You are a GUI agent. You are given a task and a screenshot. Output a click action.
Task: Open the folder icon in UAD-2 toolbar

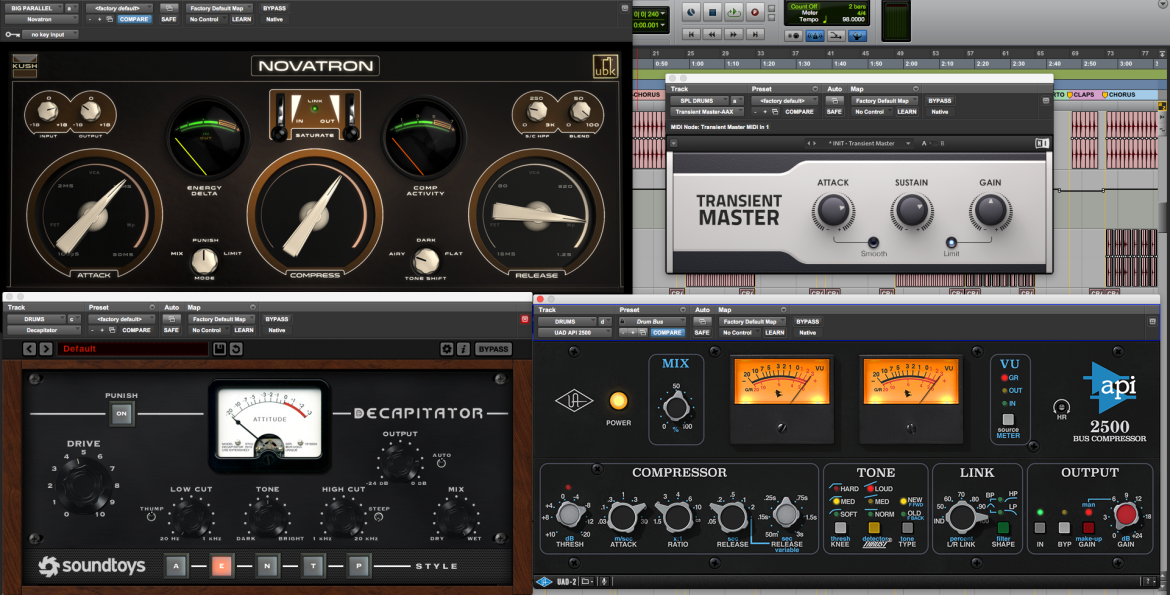click(587, 582)
